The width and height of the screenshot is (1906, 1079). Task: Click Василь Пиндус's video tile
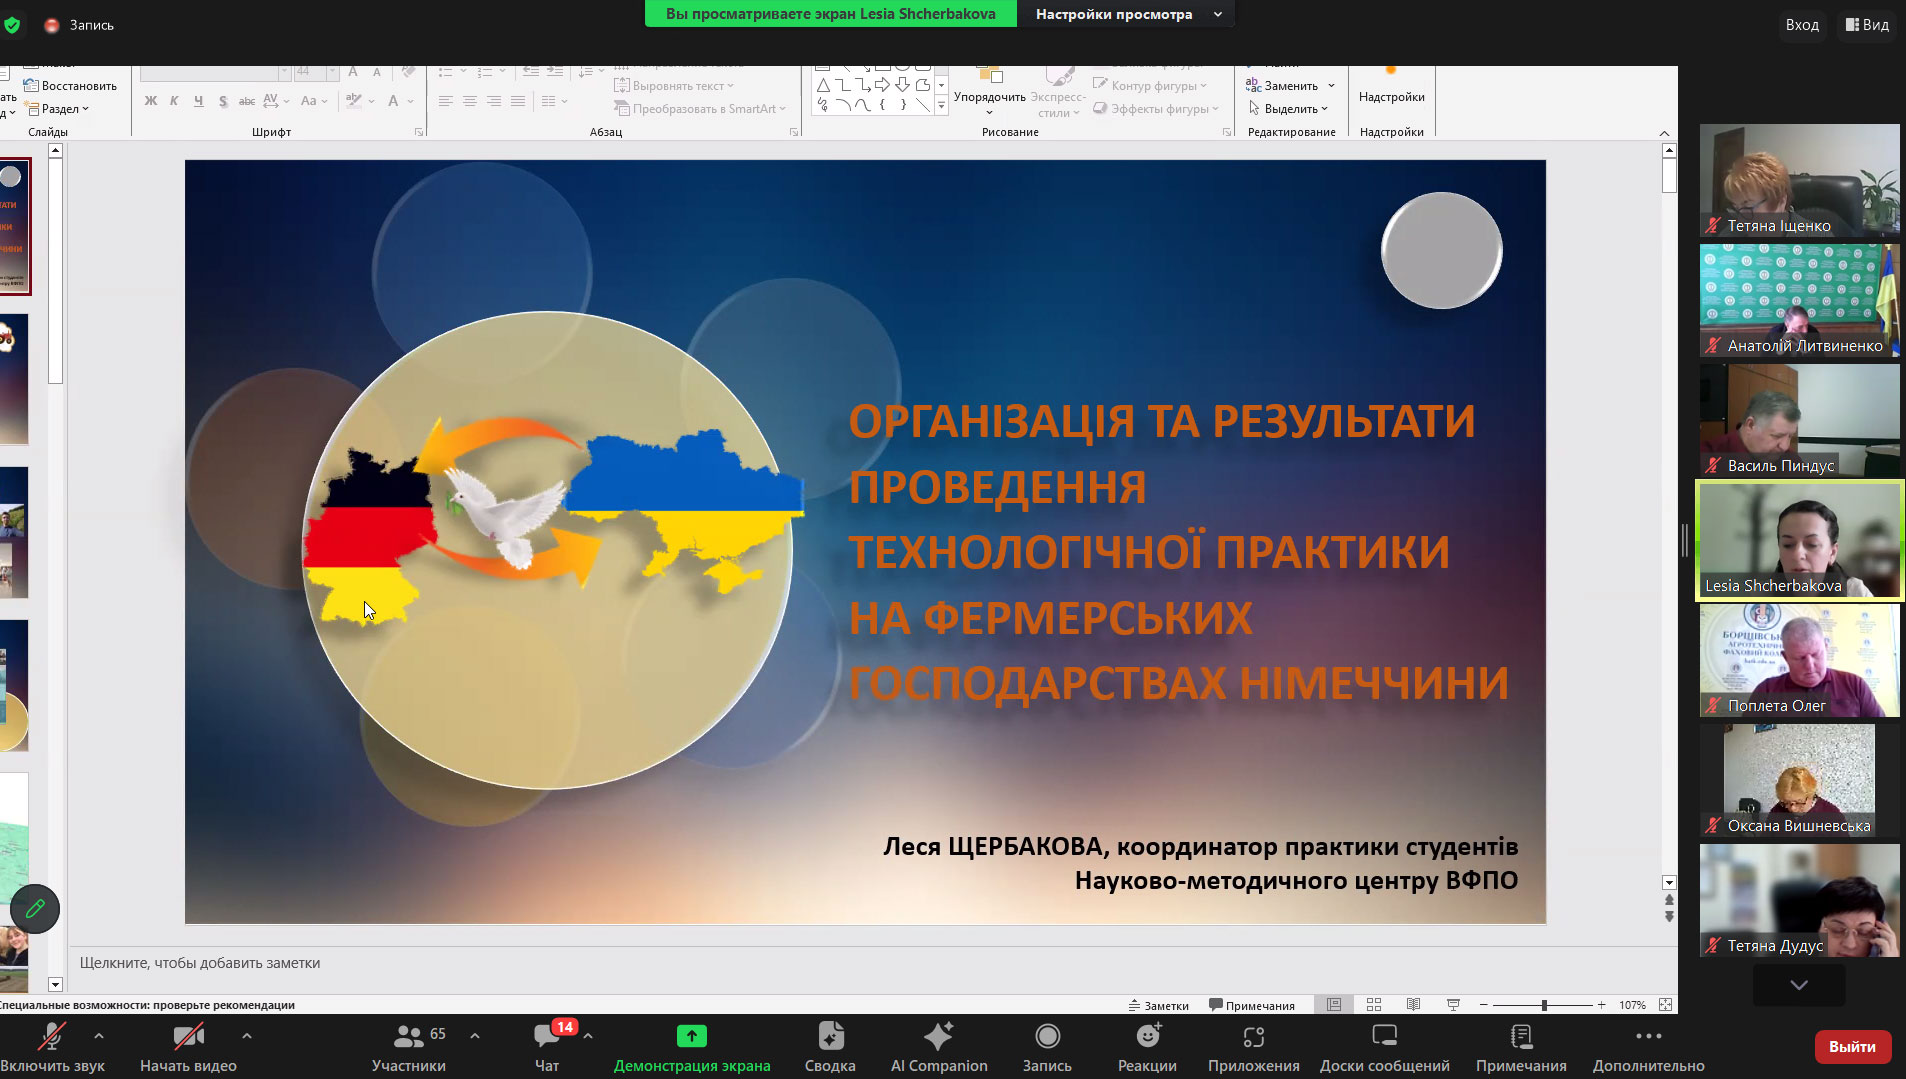pyautogui.click(x=1800, y=420)
